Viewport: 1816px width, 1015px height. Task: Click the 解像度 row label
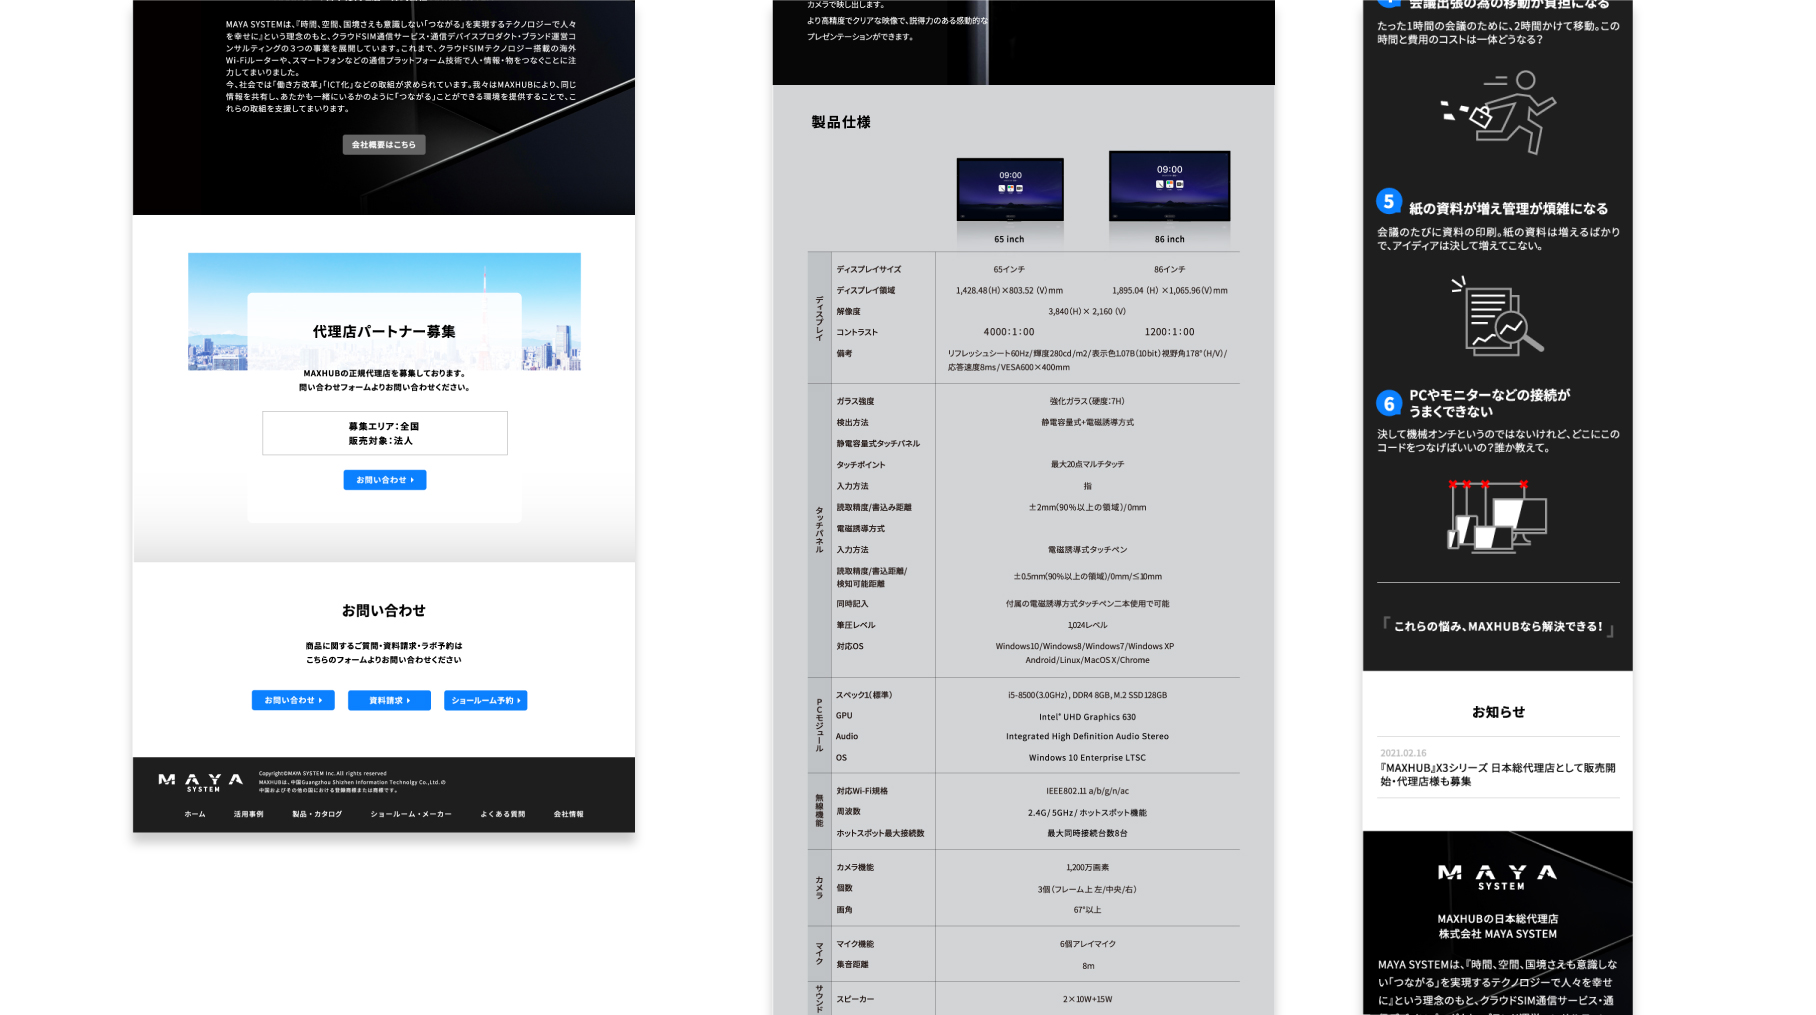coord(848,311)
